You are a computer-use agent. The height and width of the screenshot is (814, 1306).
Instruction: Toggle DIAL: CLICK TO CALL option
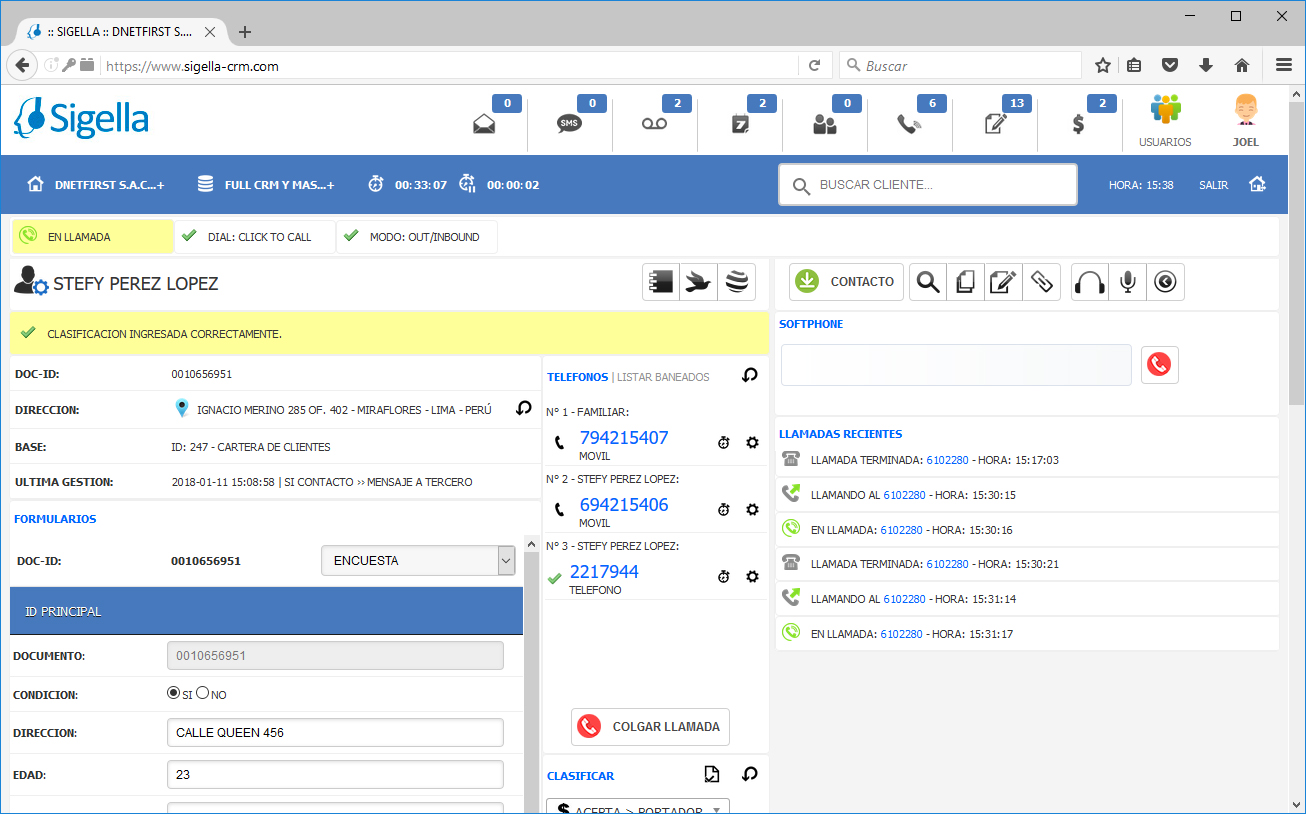[x=255, y=237]
